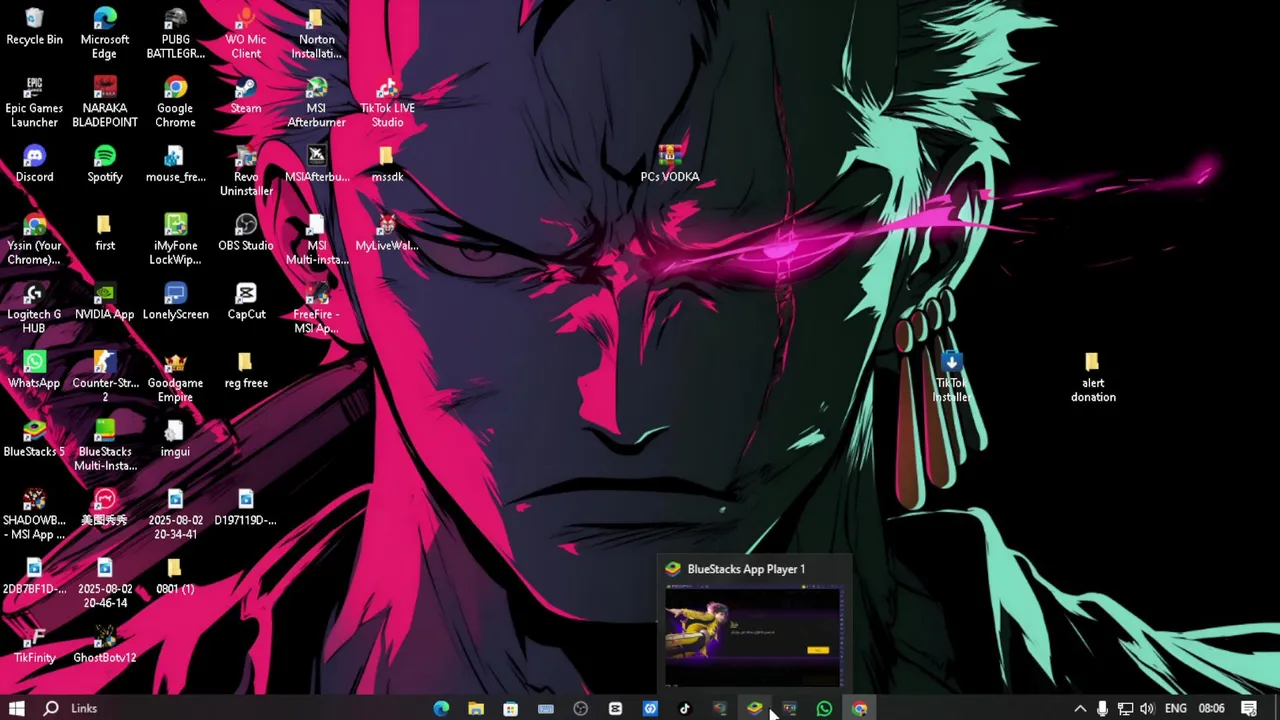Open the volume control tray icon

click(x=1147, y=708)
